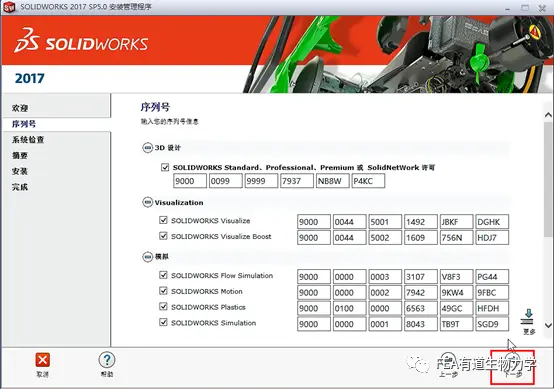The height and width of the screenshot is (389, 554).
Task: Click the 8043 field in the Simulation row
Action: pyautogui.click(x=421, y=324)
